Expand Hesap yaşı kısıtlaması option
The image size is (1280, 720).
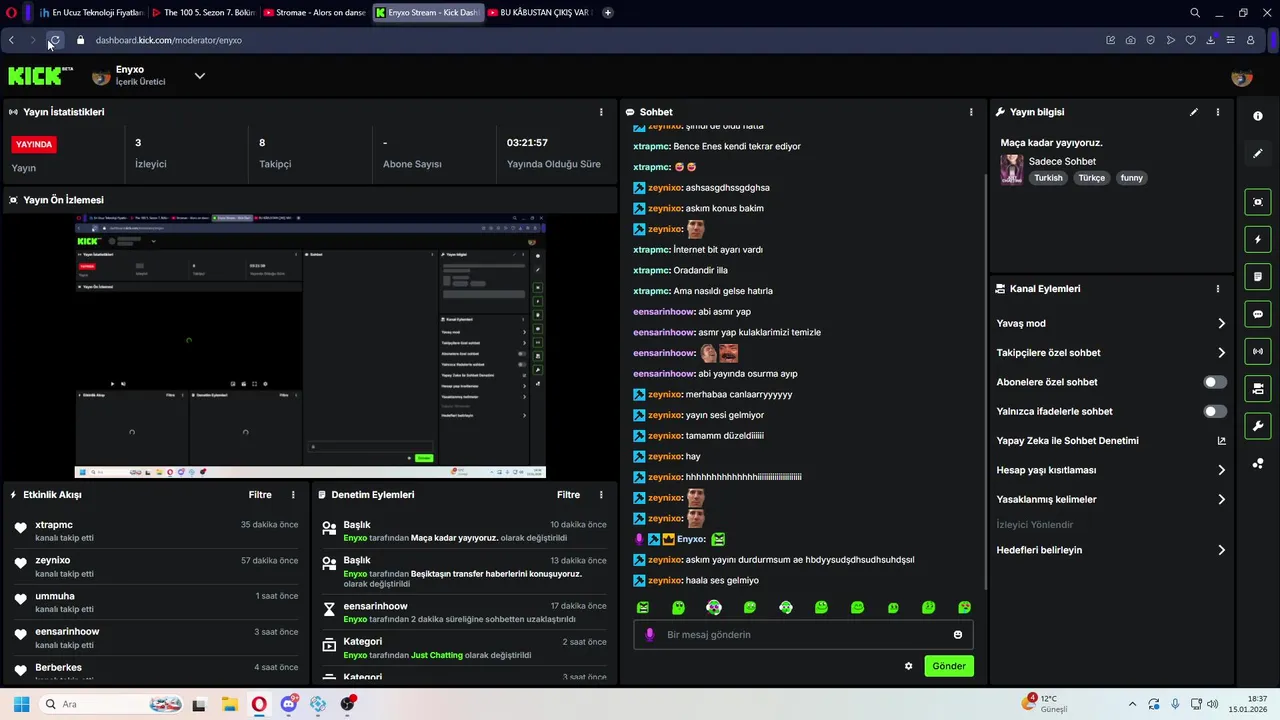(1111, 470)
